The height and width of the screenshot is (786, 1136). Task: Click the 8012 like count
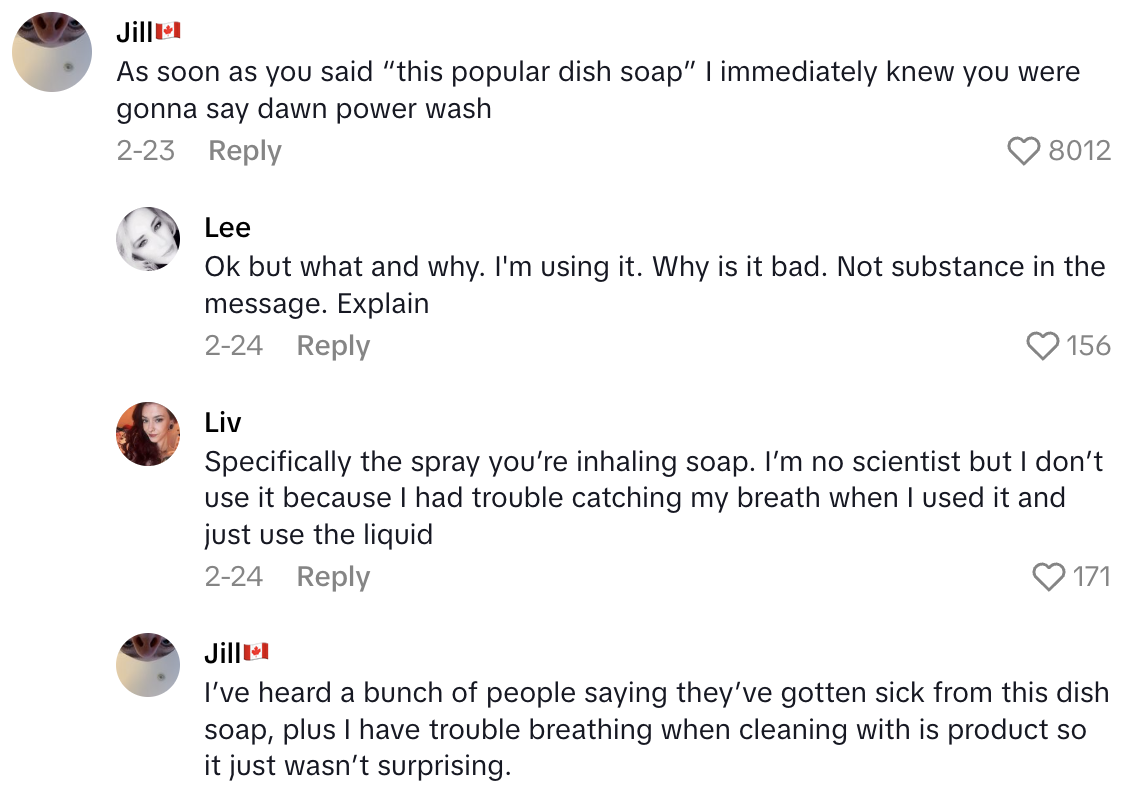pyautogui.click(x=1083, y=150)
